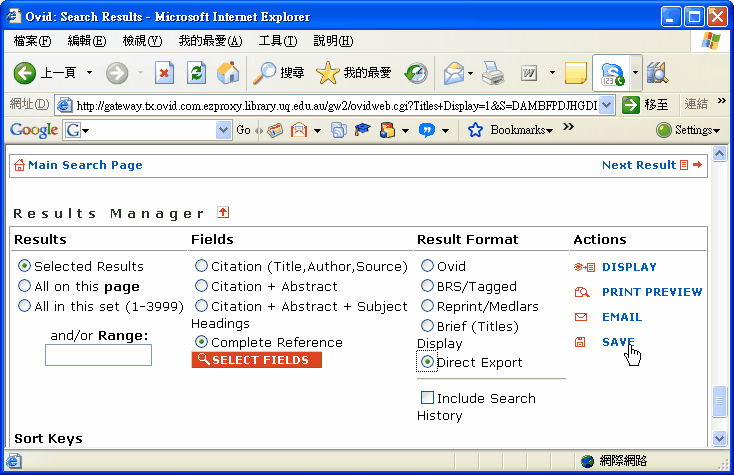734x475 pixels.
Task: Click the Results Manager up-arrow icon
Action: pyautogui.click(x=223, y=212)
